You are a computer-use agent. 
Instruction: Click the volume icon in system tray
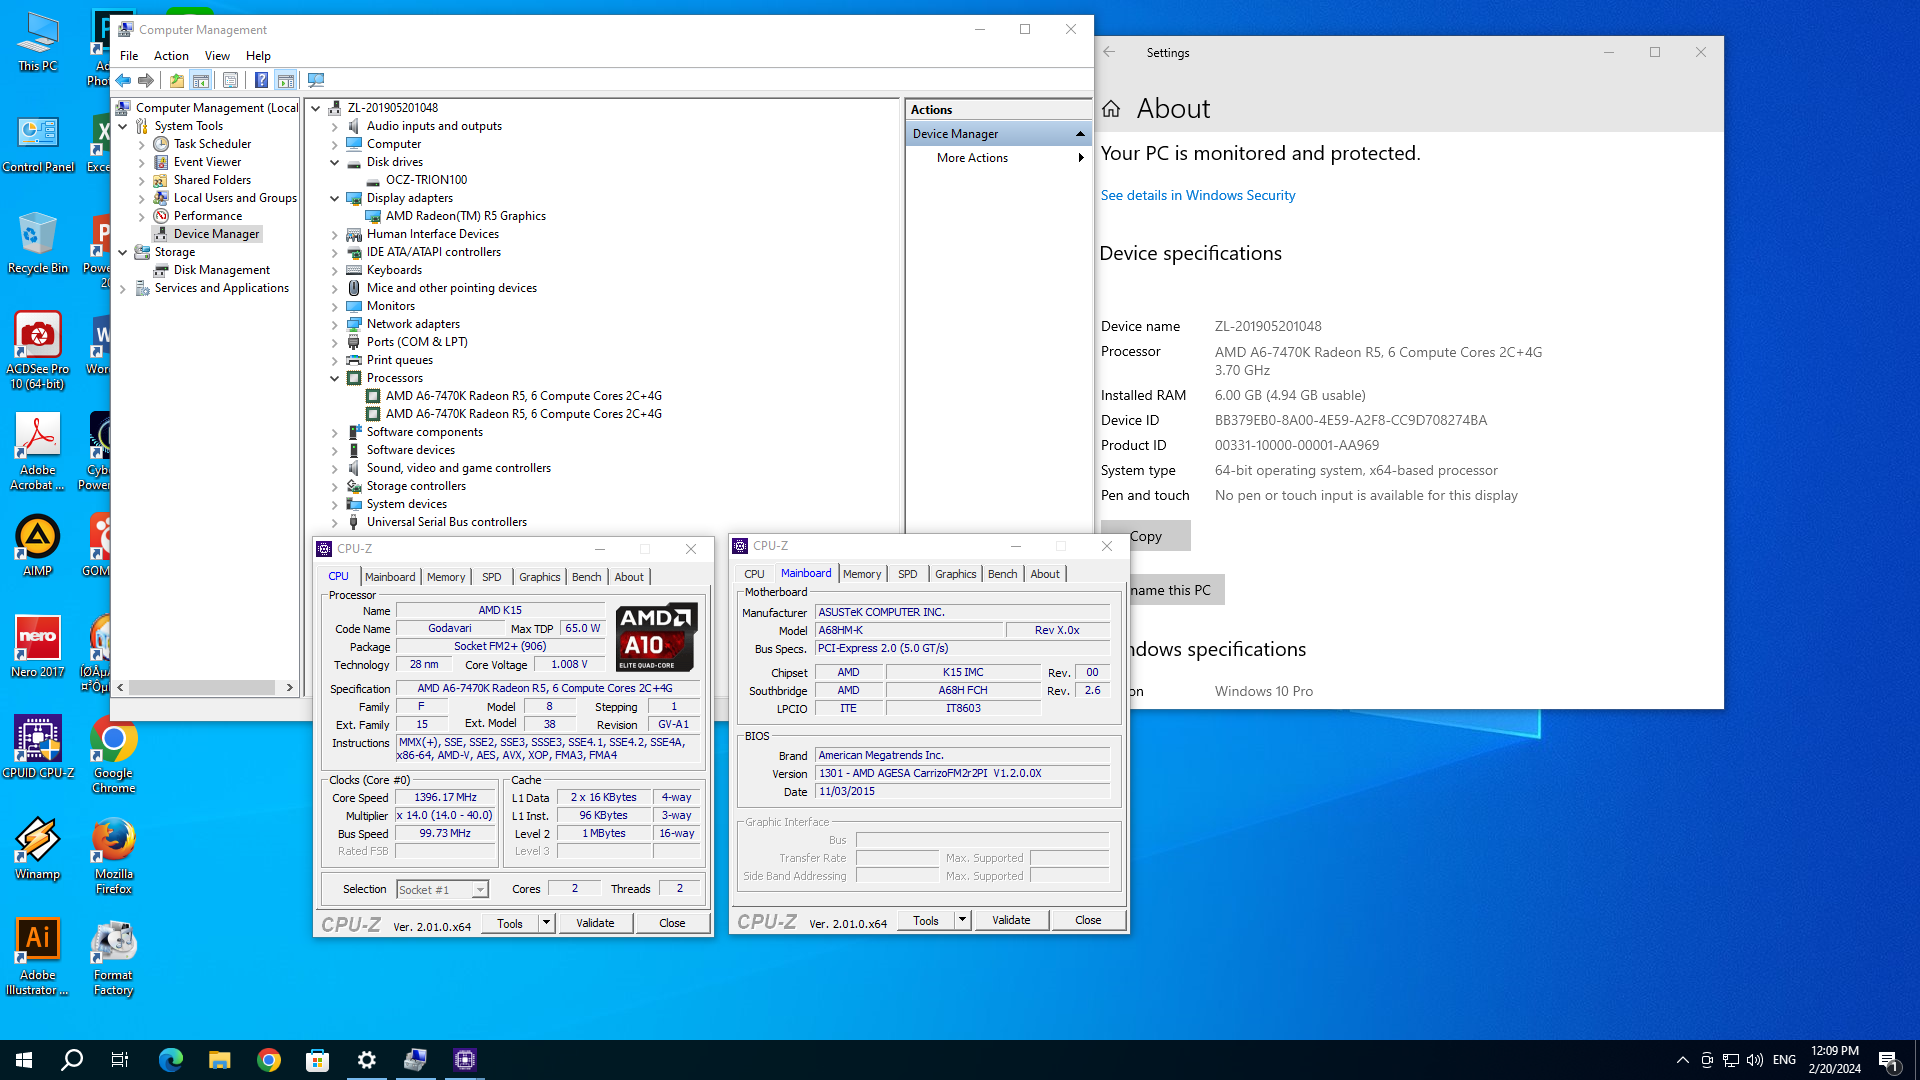(x=1755, y=1060)
